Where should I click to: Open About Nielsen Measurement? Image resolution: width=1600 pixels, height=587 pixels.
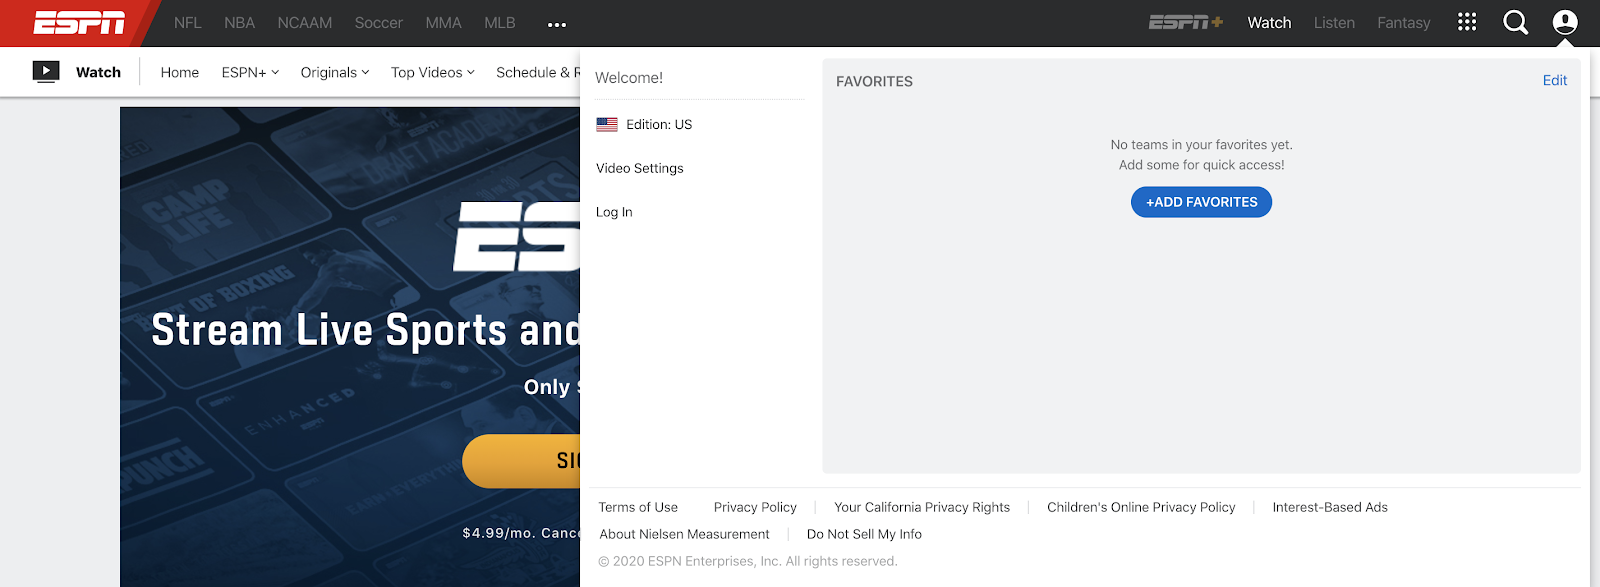point(684,534)
